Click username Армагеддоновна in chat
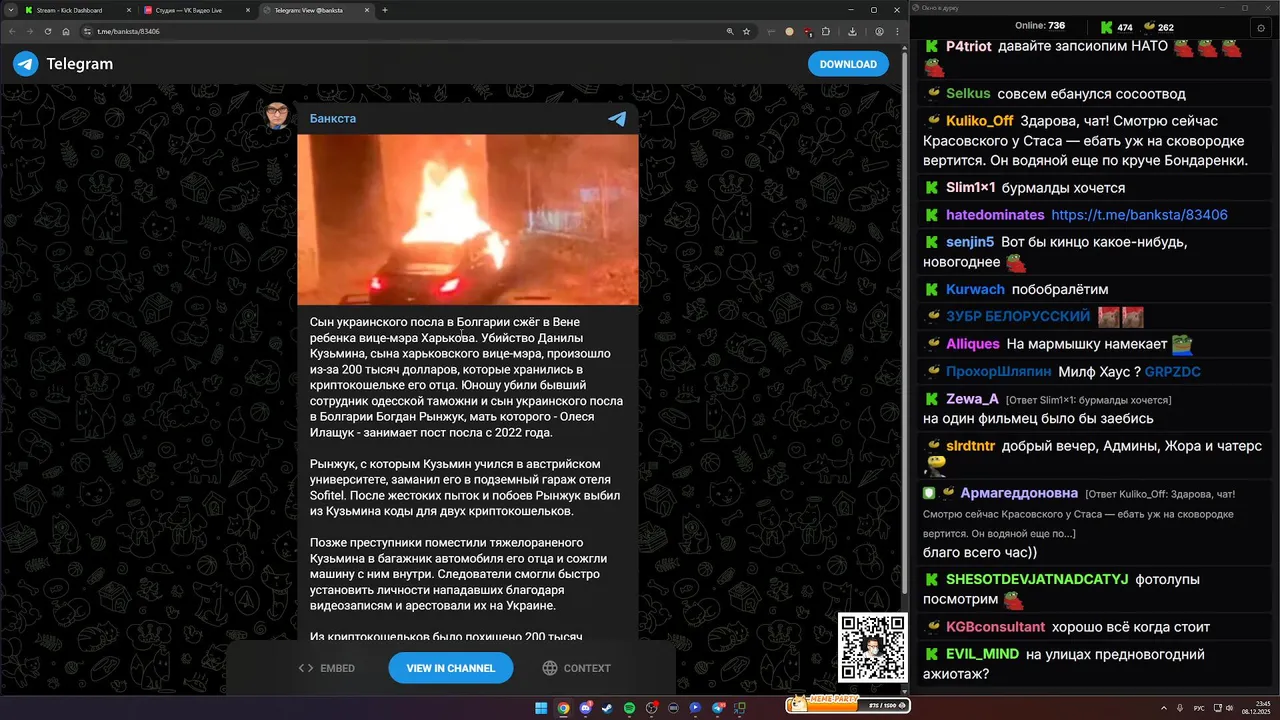 [1019, 493]
